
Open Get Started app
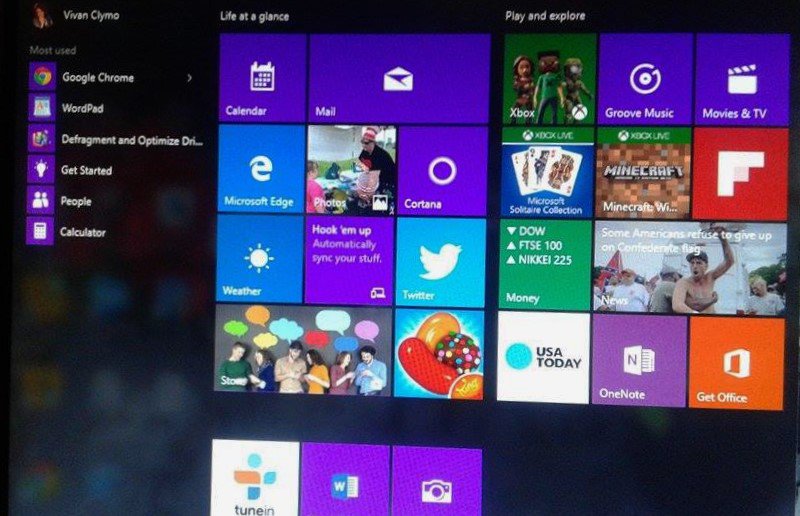[x=87, y=170]
